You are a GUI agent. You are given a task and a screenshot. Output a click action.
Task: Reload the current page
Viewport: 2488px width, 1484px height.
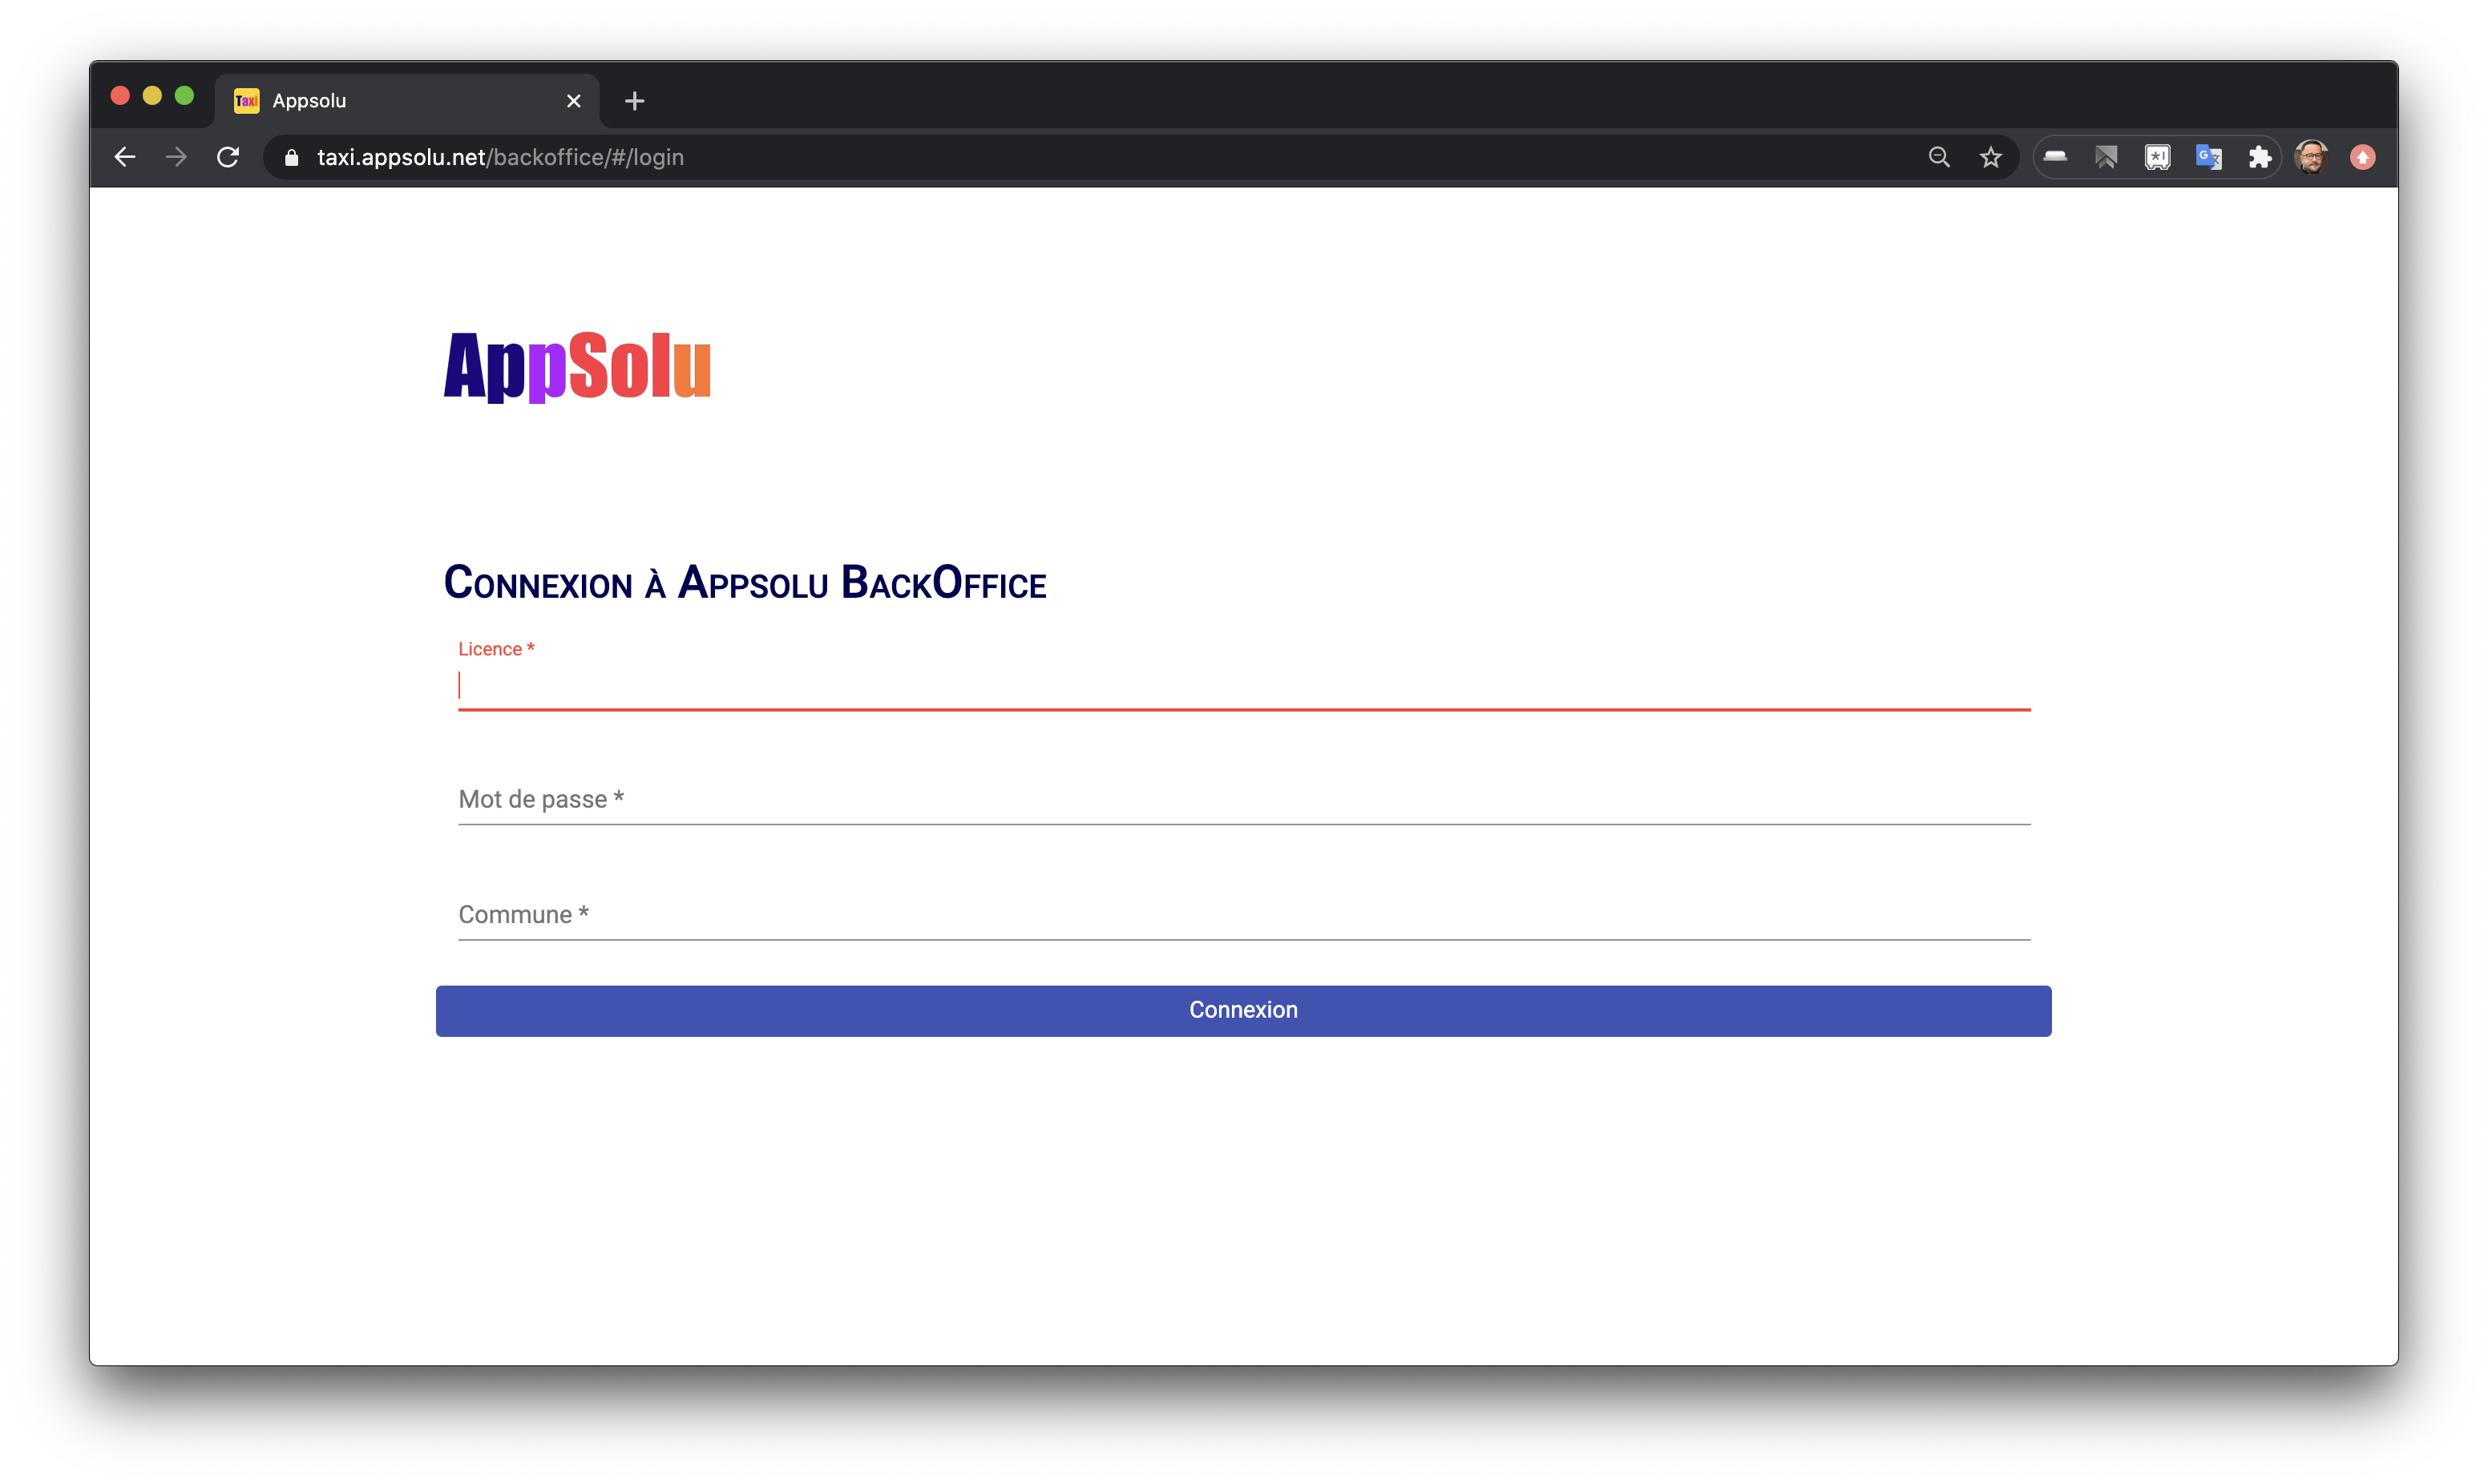tap(228, 157)
